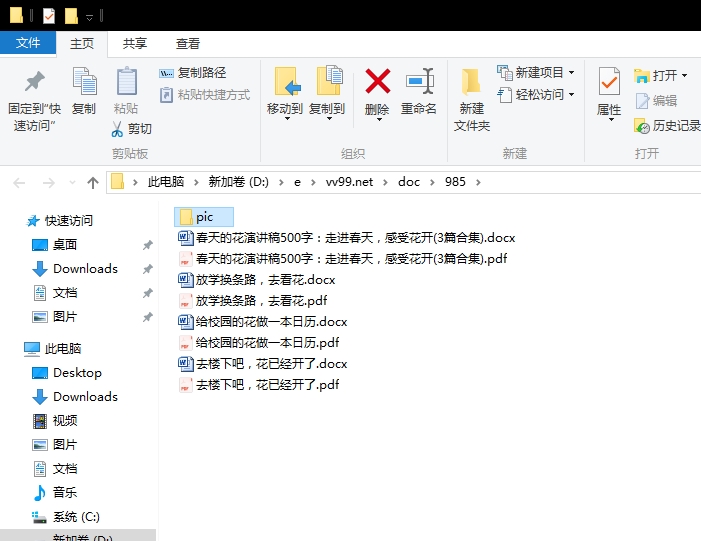Open Downloads under 此电脑
The width and height of the screenshot is (701, 541).
point(75,397)
